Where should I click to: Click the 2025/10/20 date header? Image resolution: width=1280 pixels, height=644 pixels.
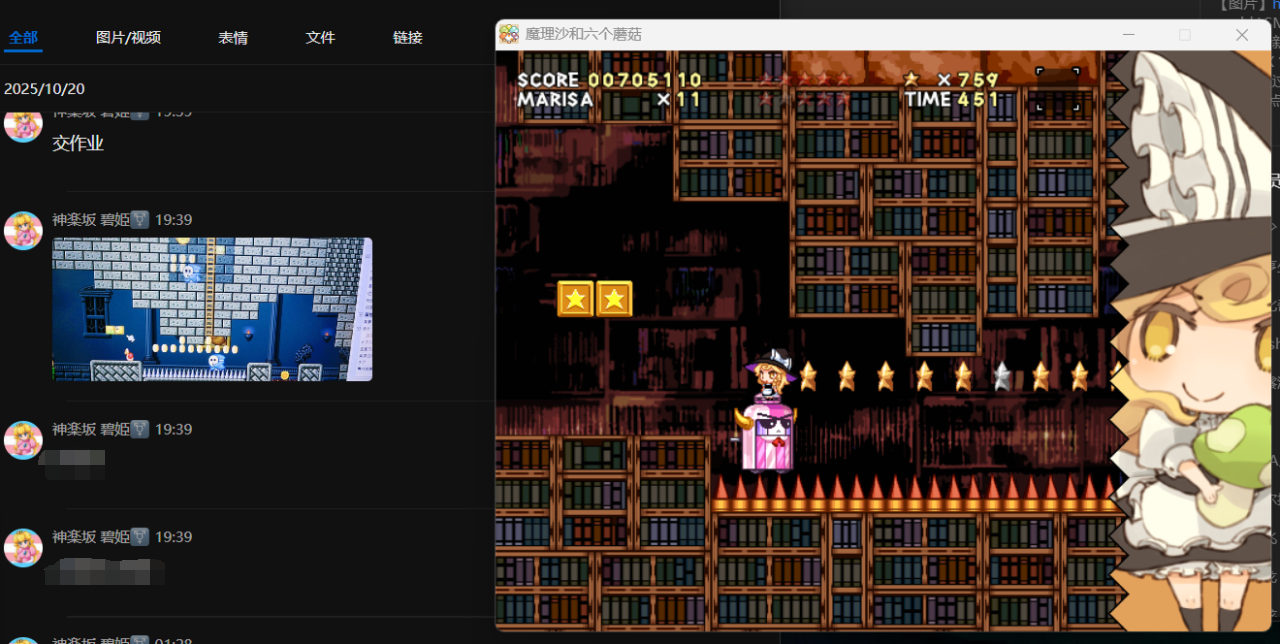point(44,89)
